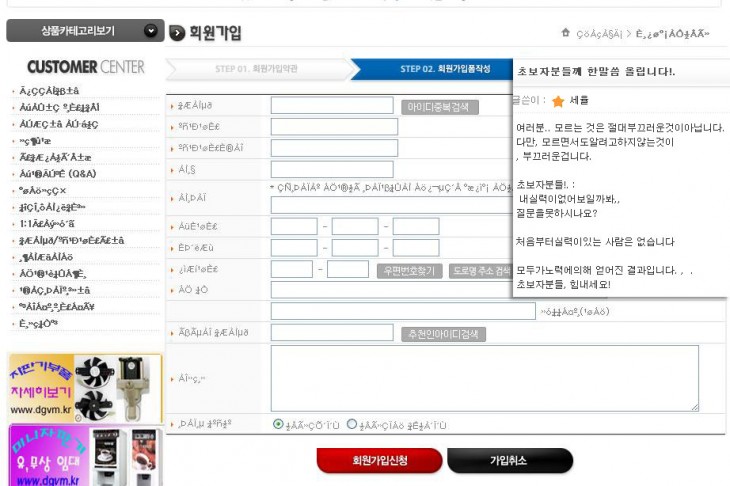
Task: Open the 1:1 inquiry link in Customer Center
Action: coord(47,223)
